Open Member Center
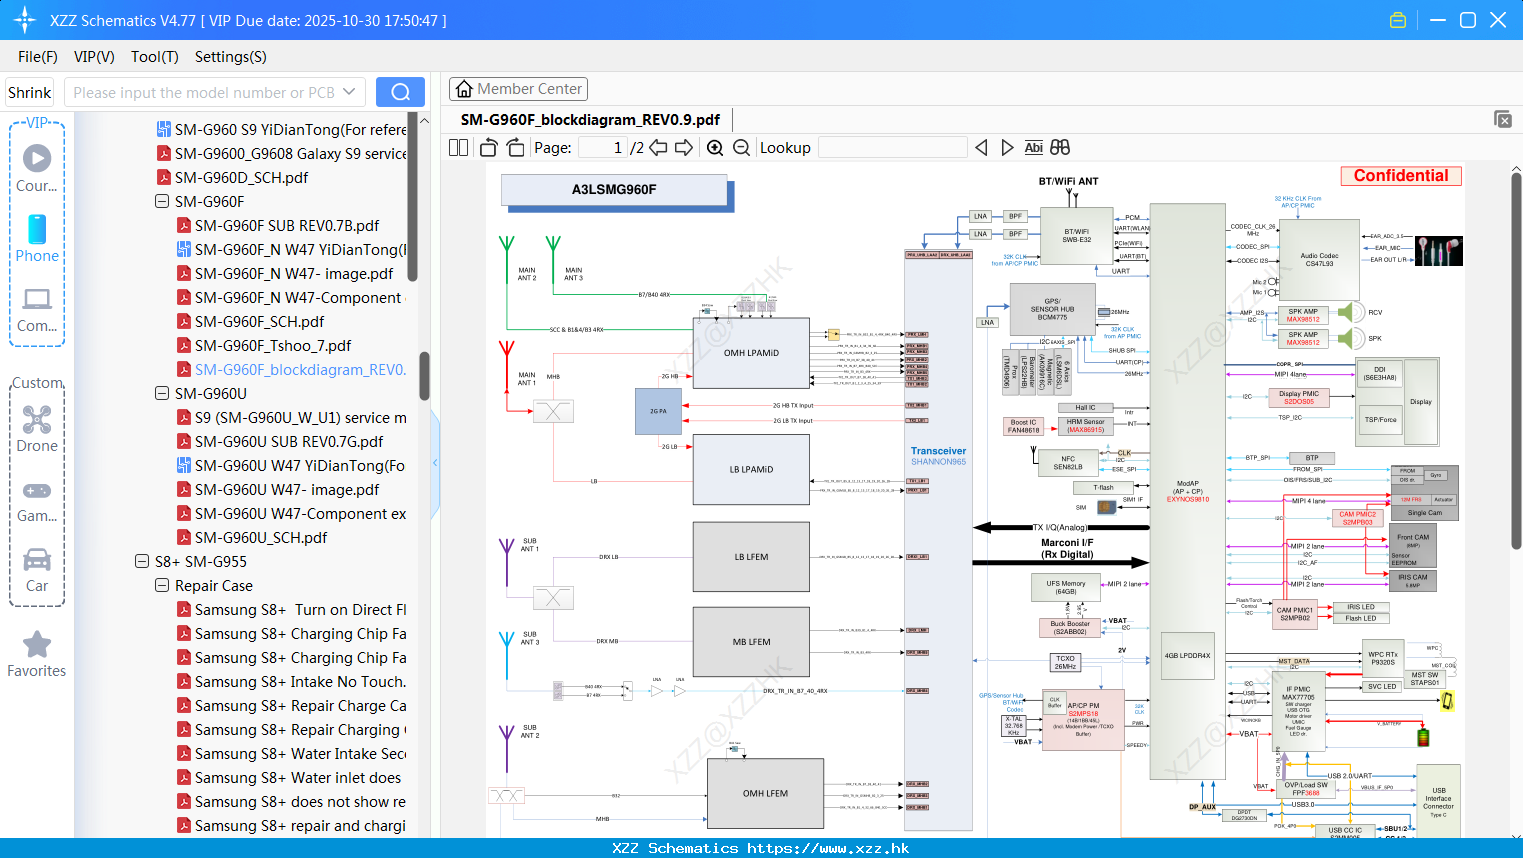Viewport: 1523px width, 858px height. tap(518, 89)
